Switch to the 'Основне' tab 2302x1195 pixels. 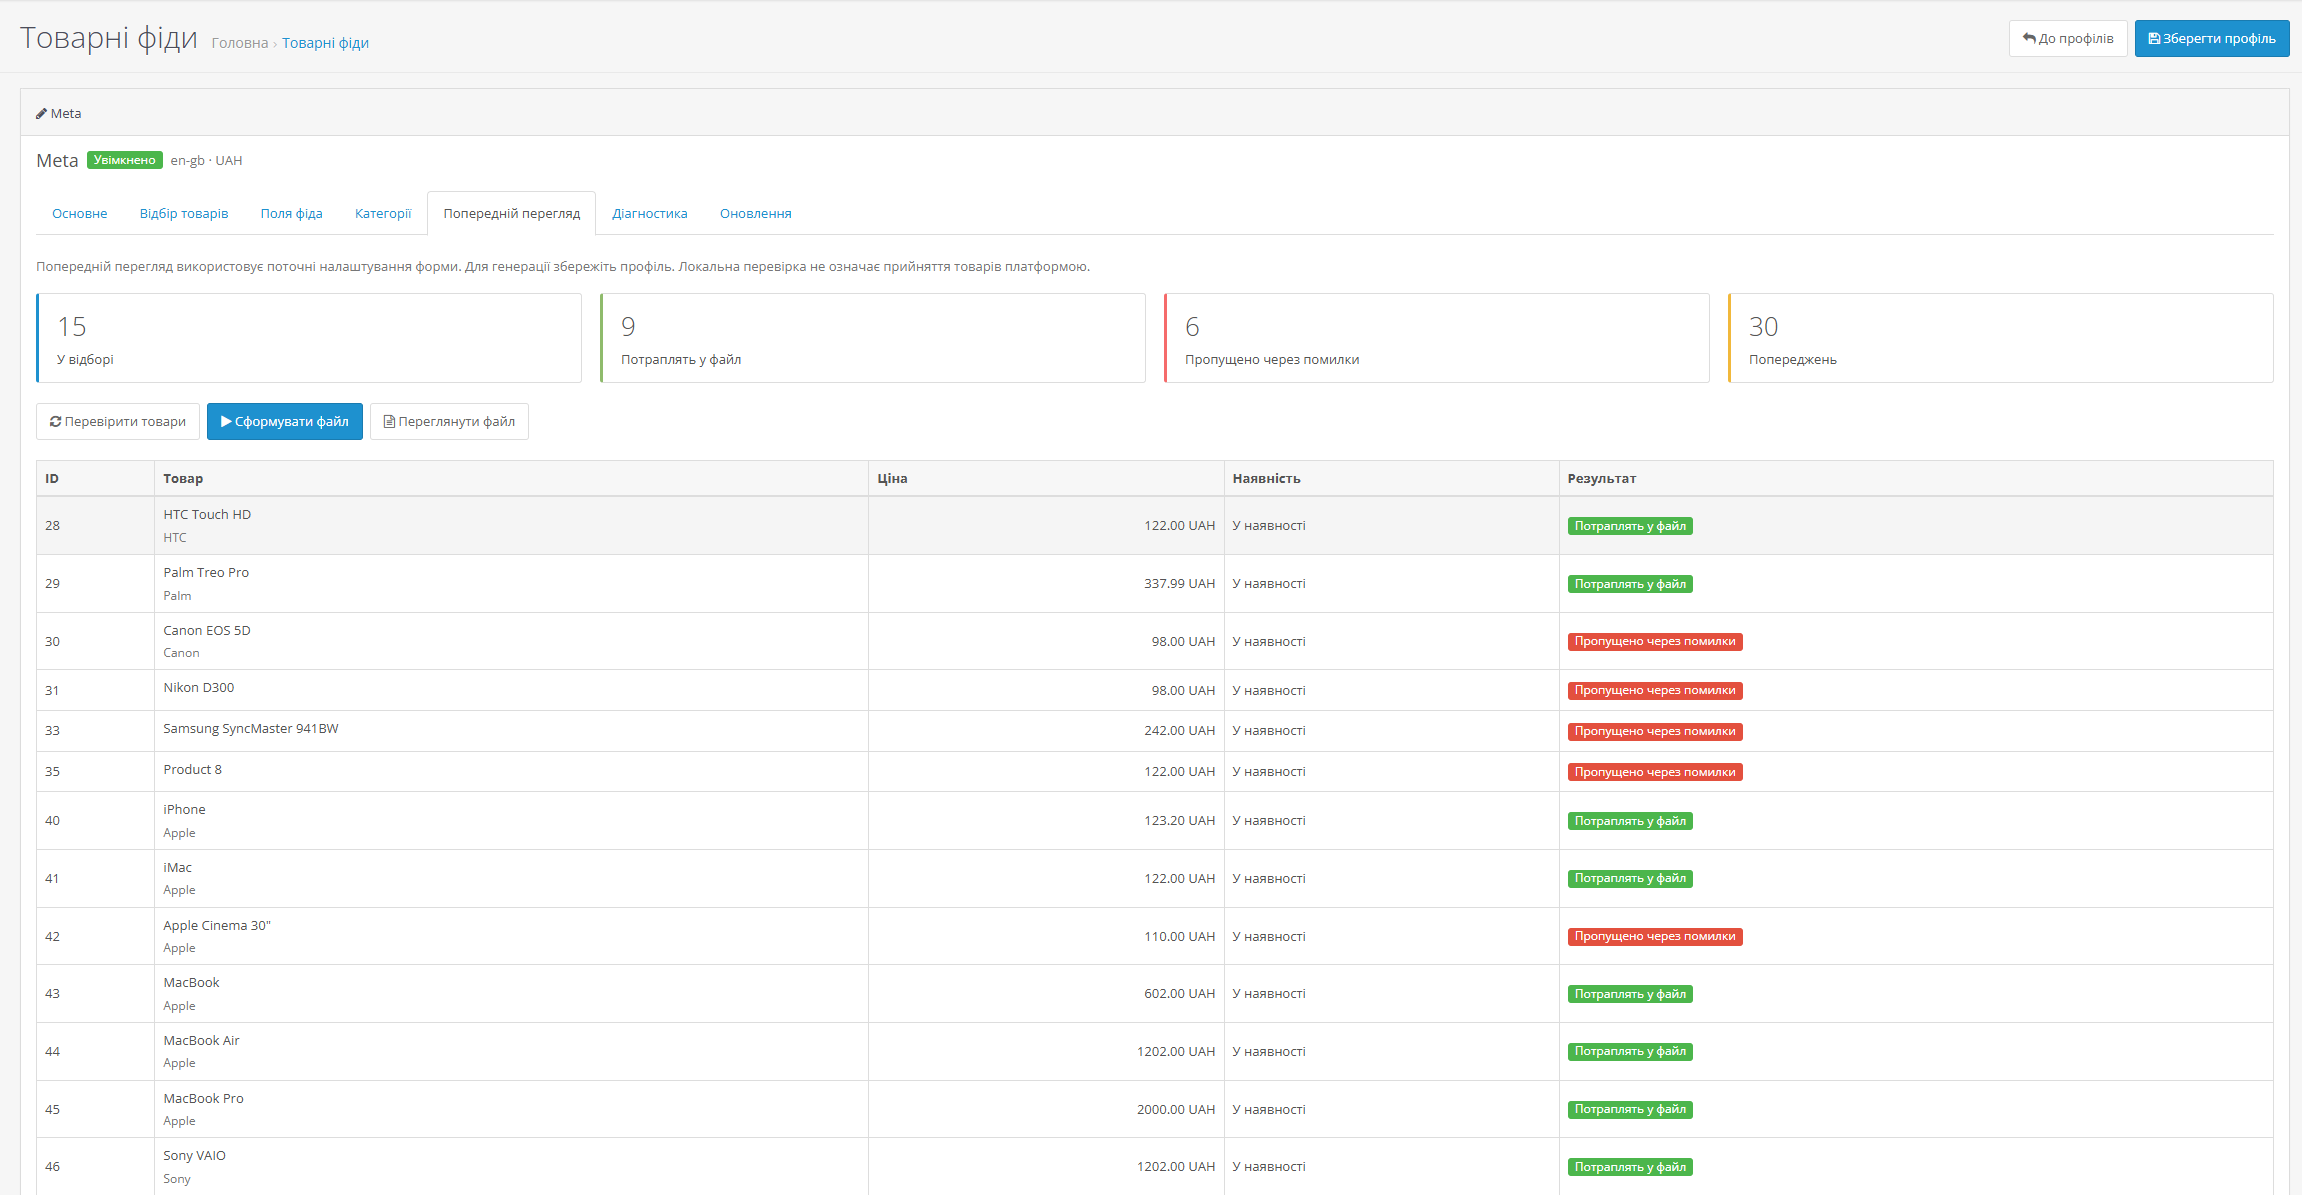click(80, 214)
